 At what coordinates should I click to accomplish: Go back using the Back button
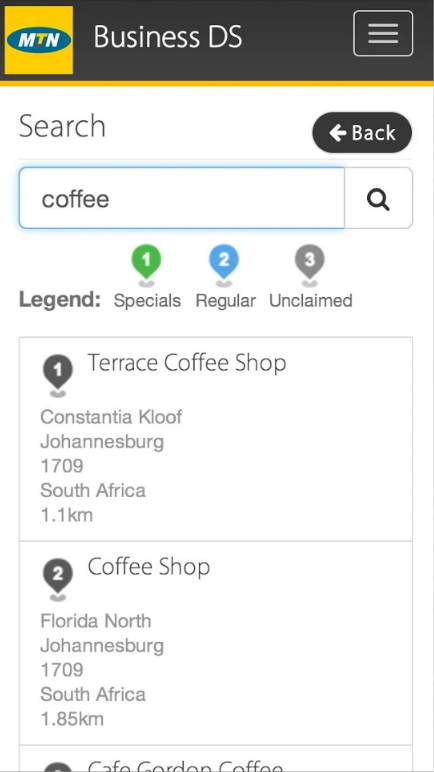coord(362,132)
